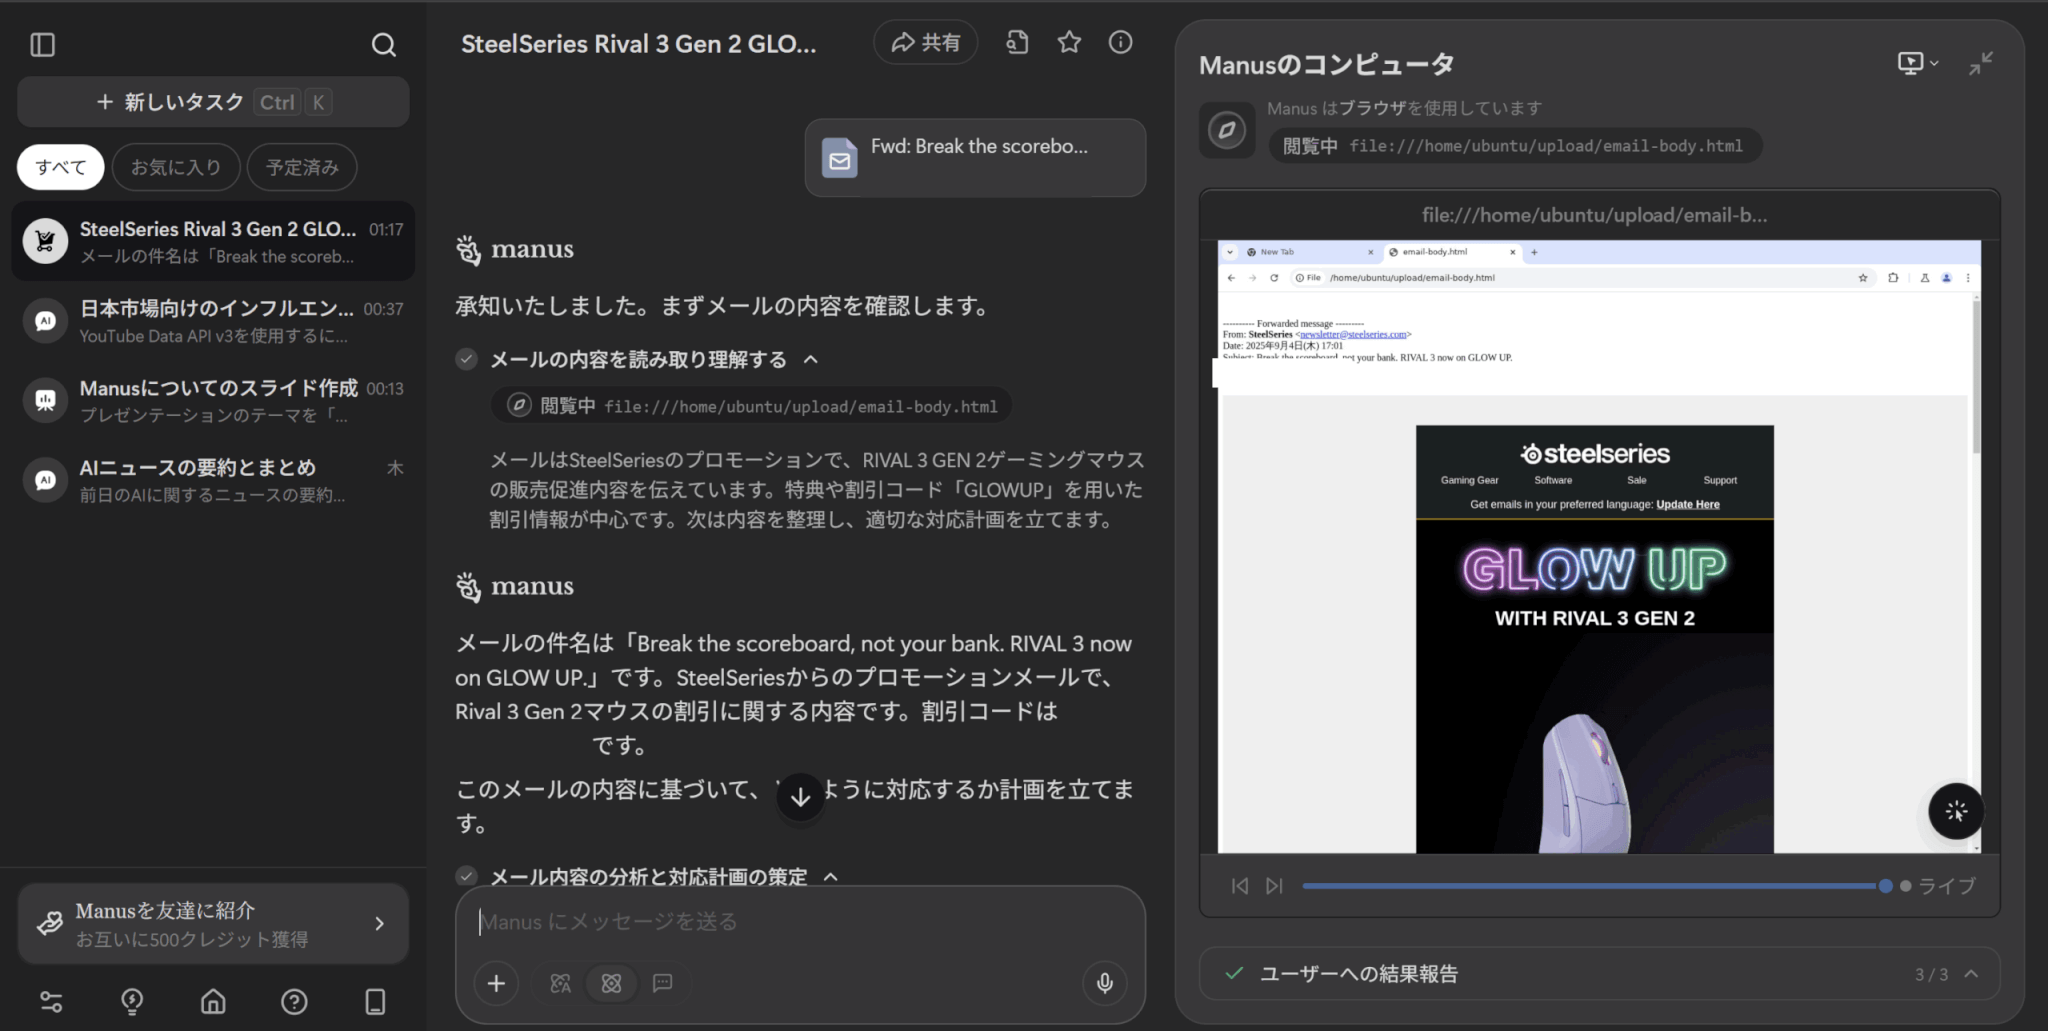The height and width of the screenshot is (1031, 2048).
Task: Click the 共有 share button
Action: (925, 42)
